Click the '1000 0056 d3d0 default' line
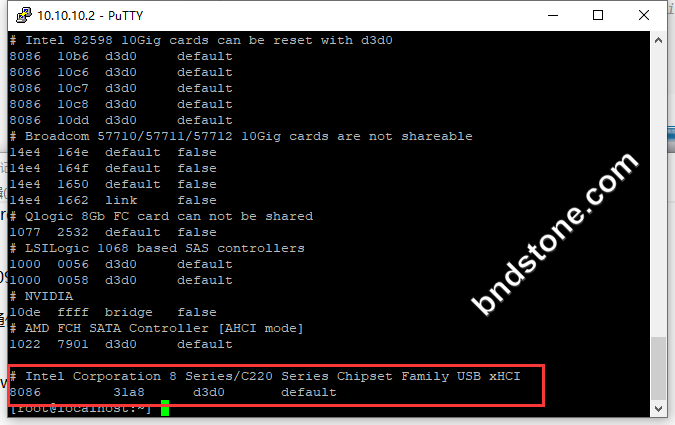This screenshot has width=675, height=425. click(x=121, y=264)
